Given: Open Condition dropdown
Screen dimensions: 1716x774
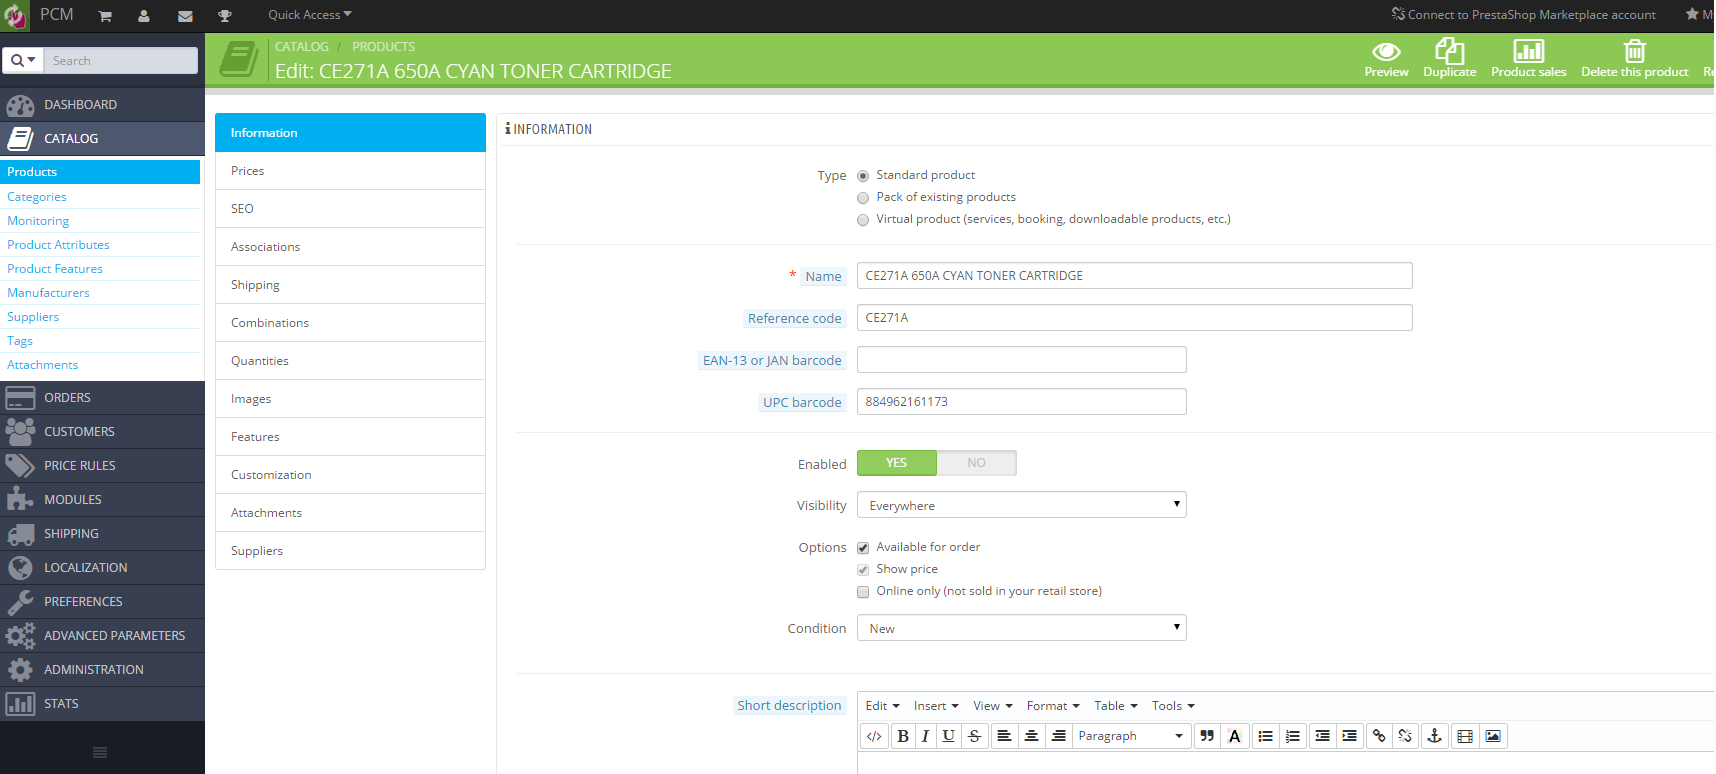Looking at the screenshot, I should 1021,628.
